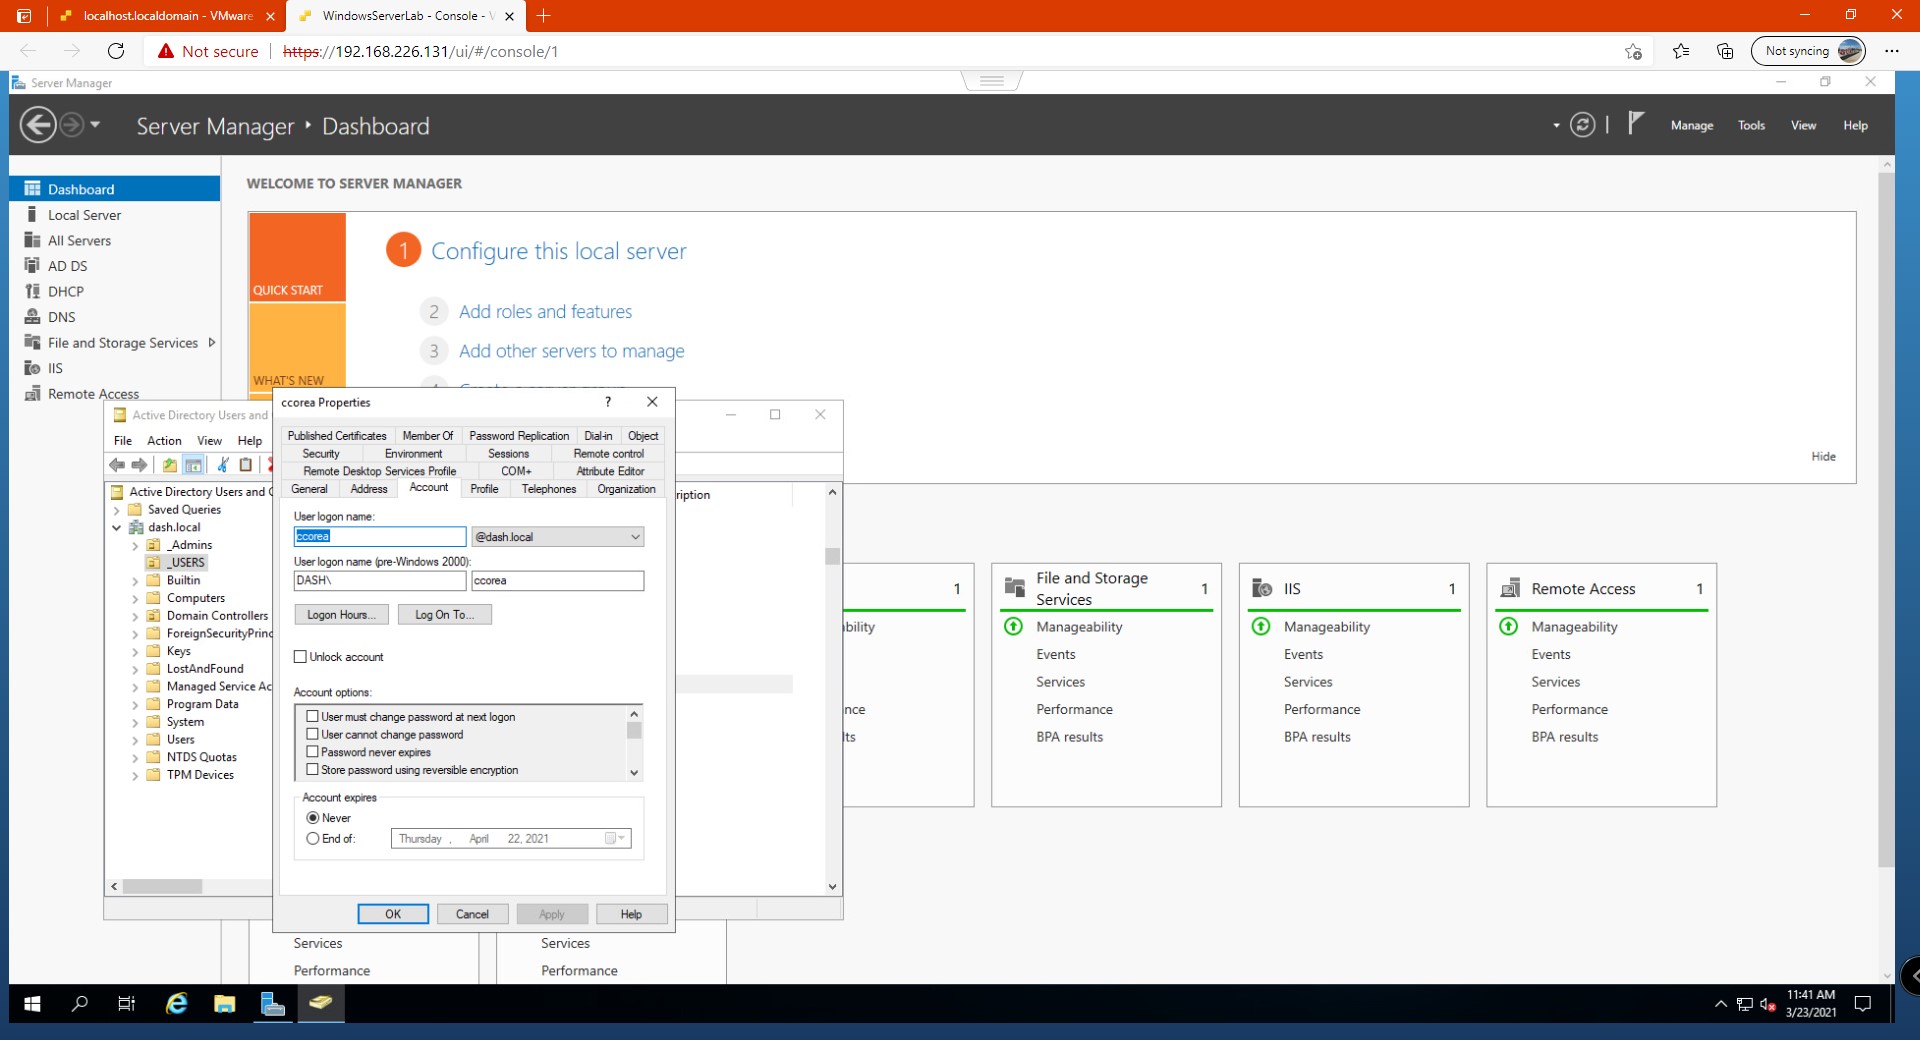
Task: Switch to the Member Of tab
Action: point(427,436)
